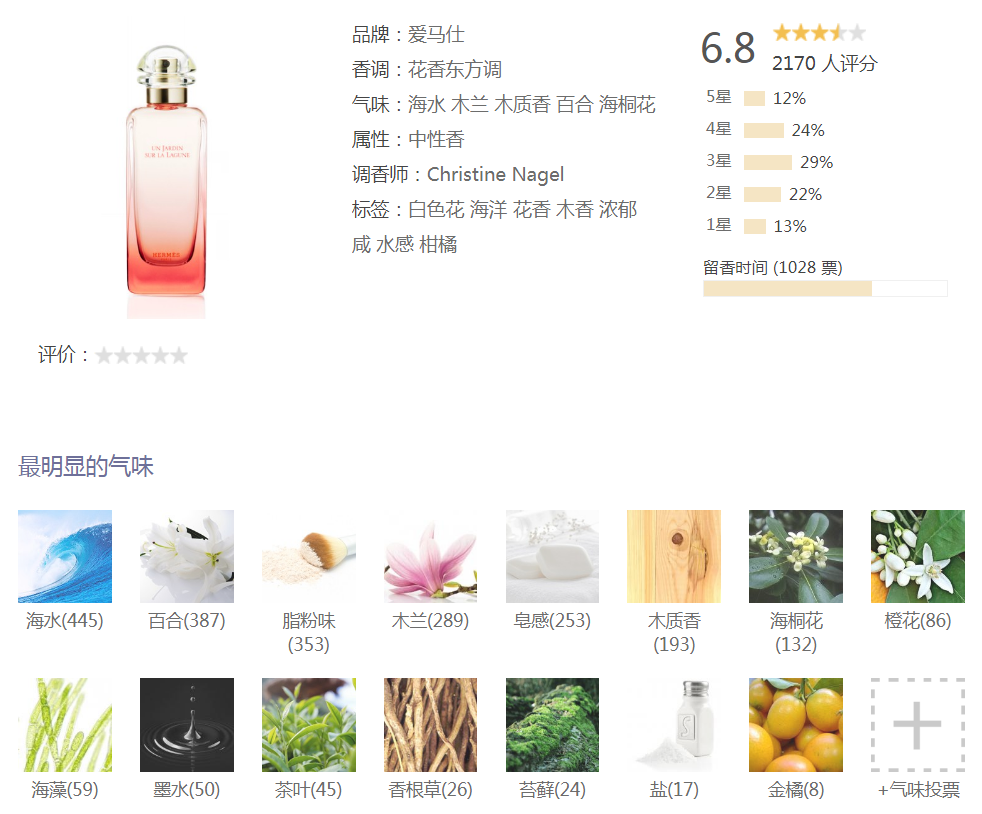This screenshot has height=814, width=982.
Task: Click the 海藻 seaweed image
Action: (x=65, y=724)
